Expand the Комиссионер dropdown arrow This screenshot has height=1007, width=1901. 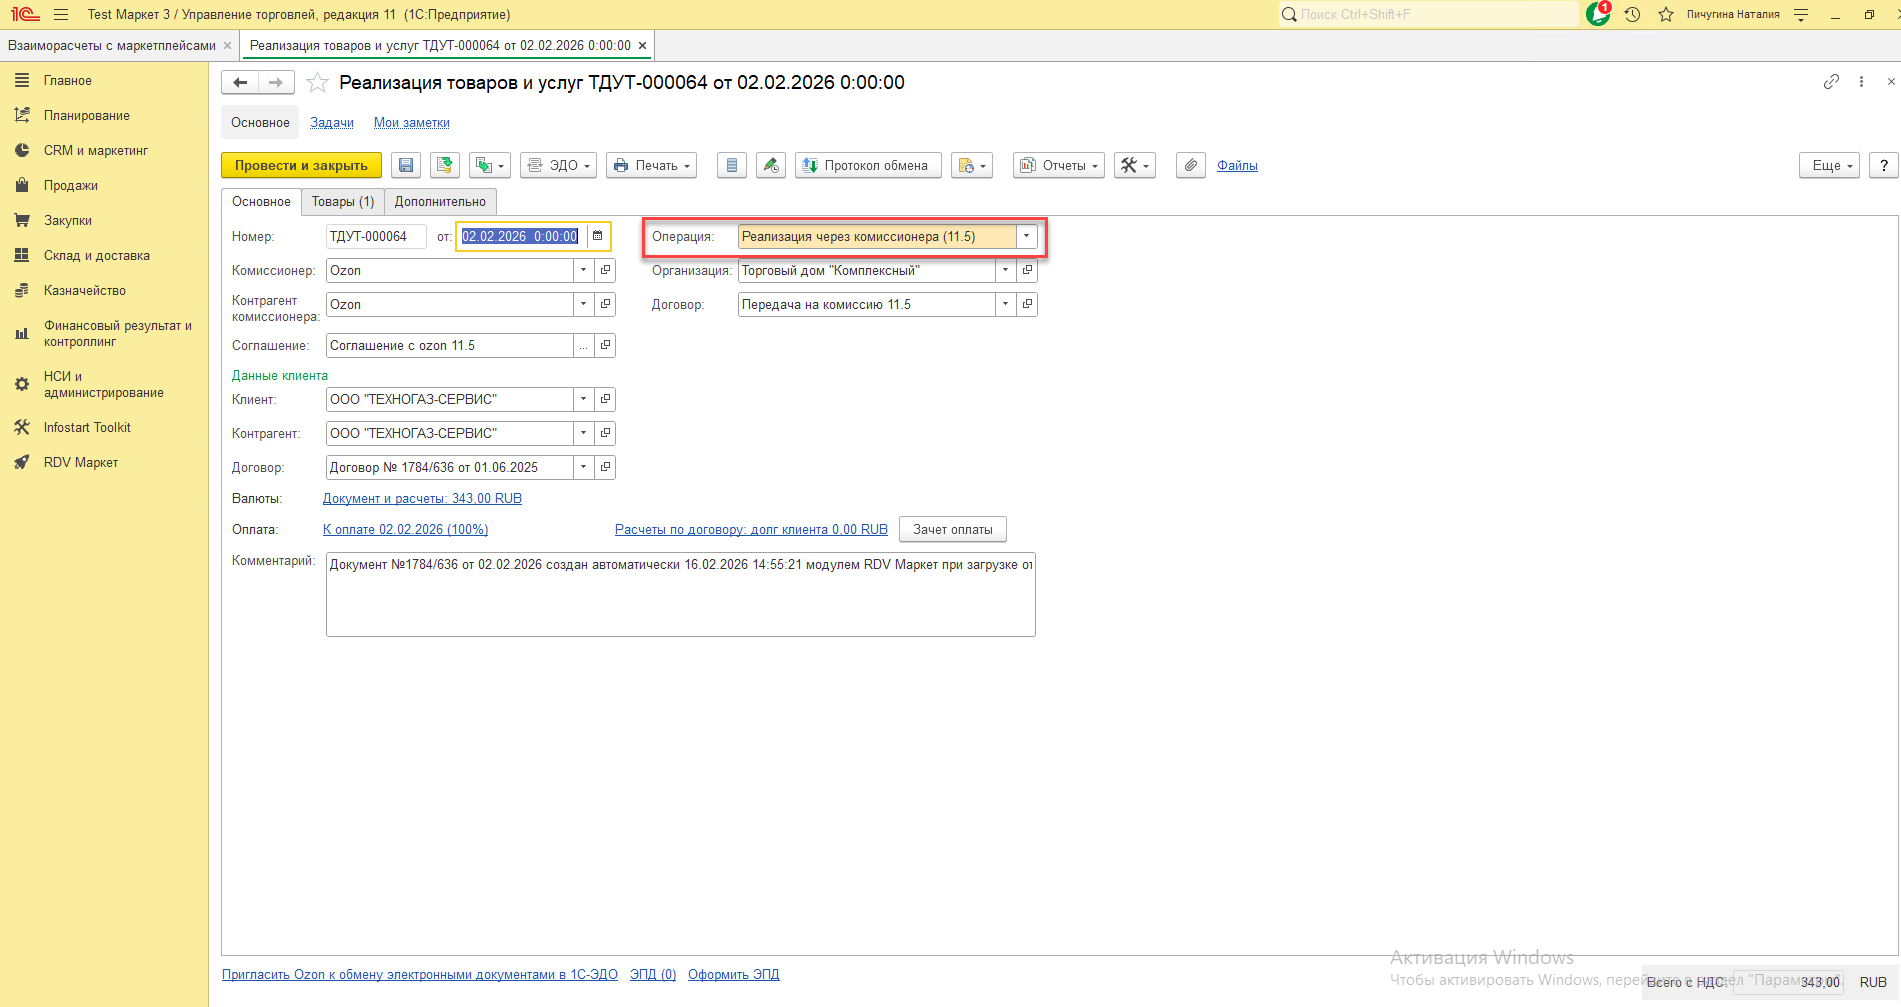click(584, 271)
